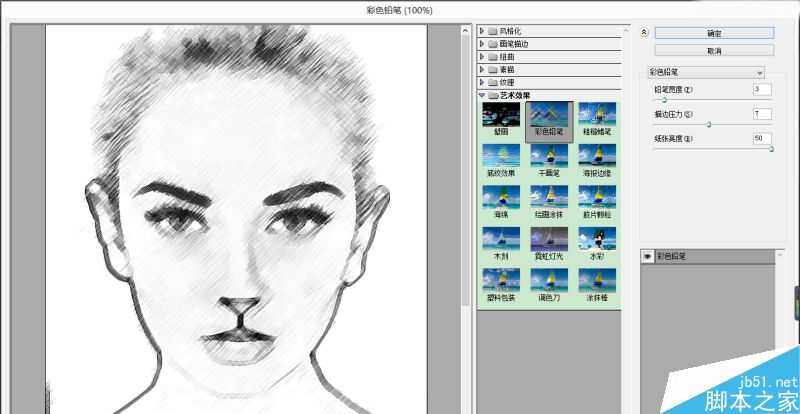Collapse the 艺术效果 filter folder
800x414 pixels.
point(483,95)
